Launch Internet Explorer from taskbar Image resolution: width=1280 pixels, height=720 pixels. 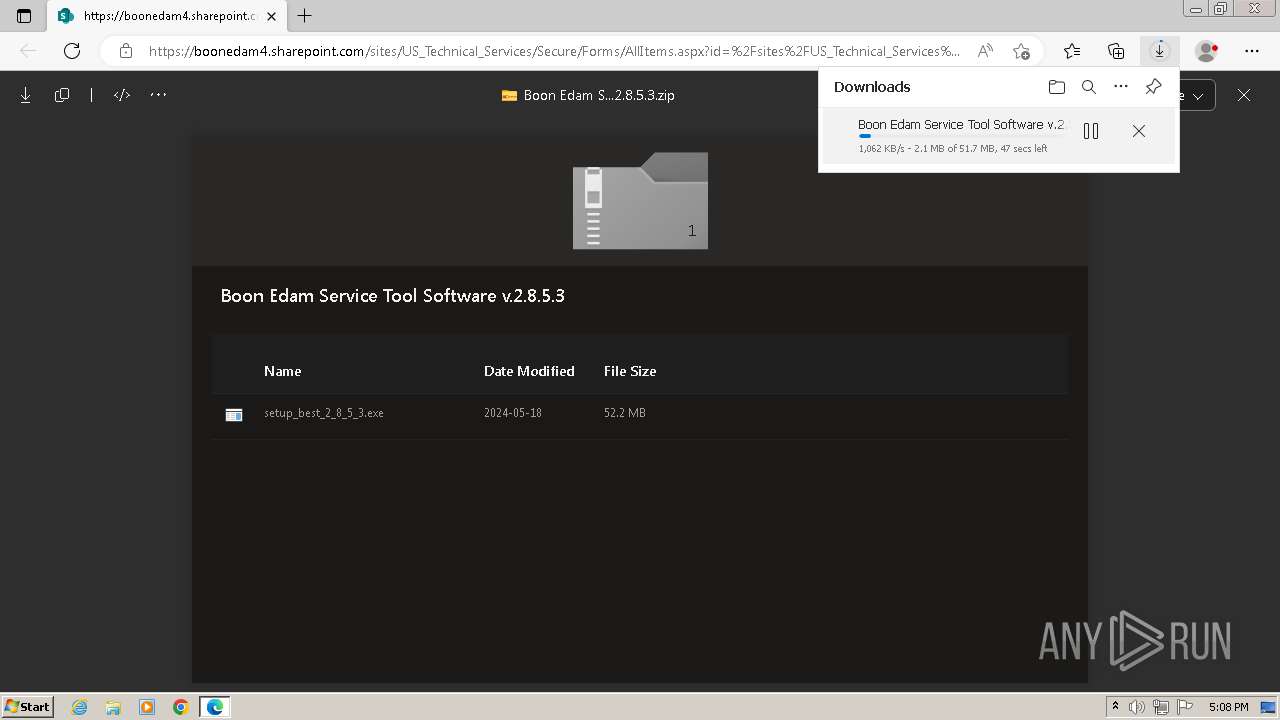point(80,707)
